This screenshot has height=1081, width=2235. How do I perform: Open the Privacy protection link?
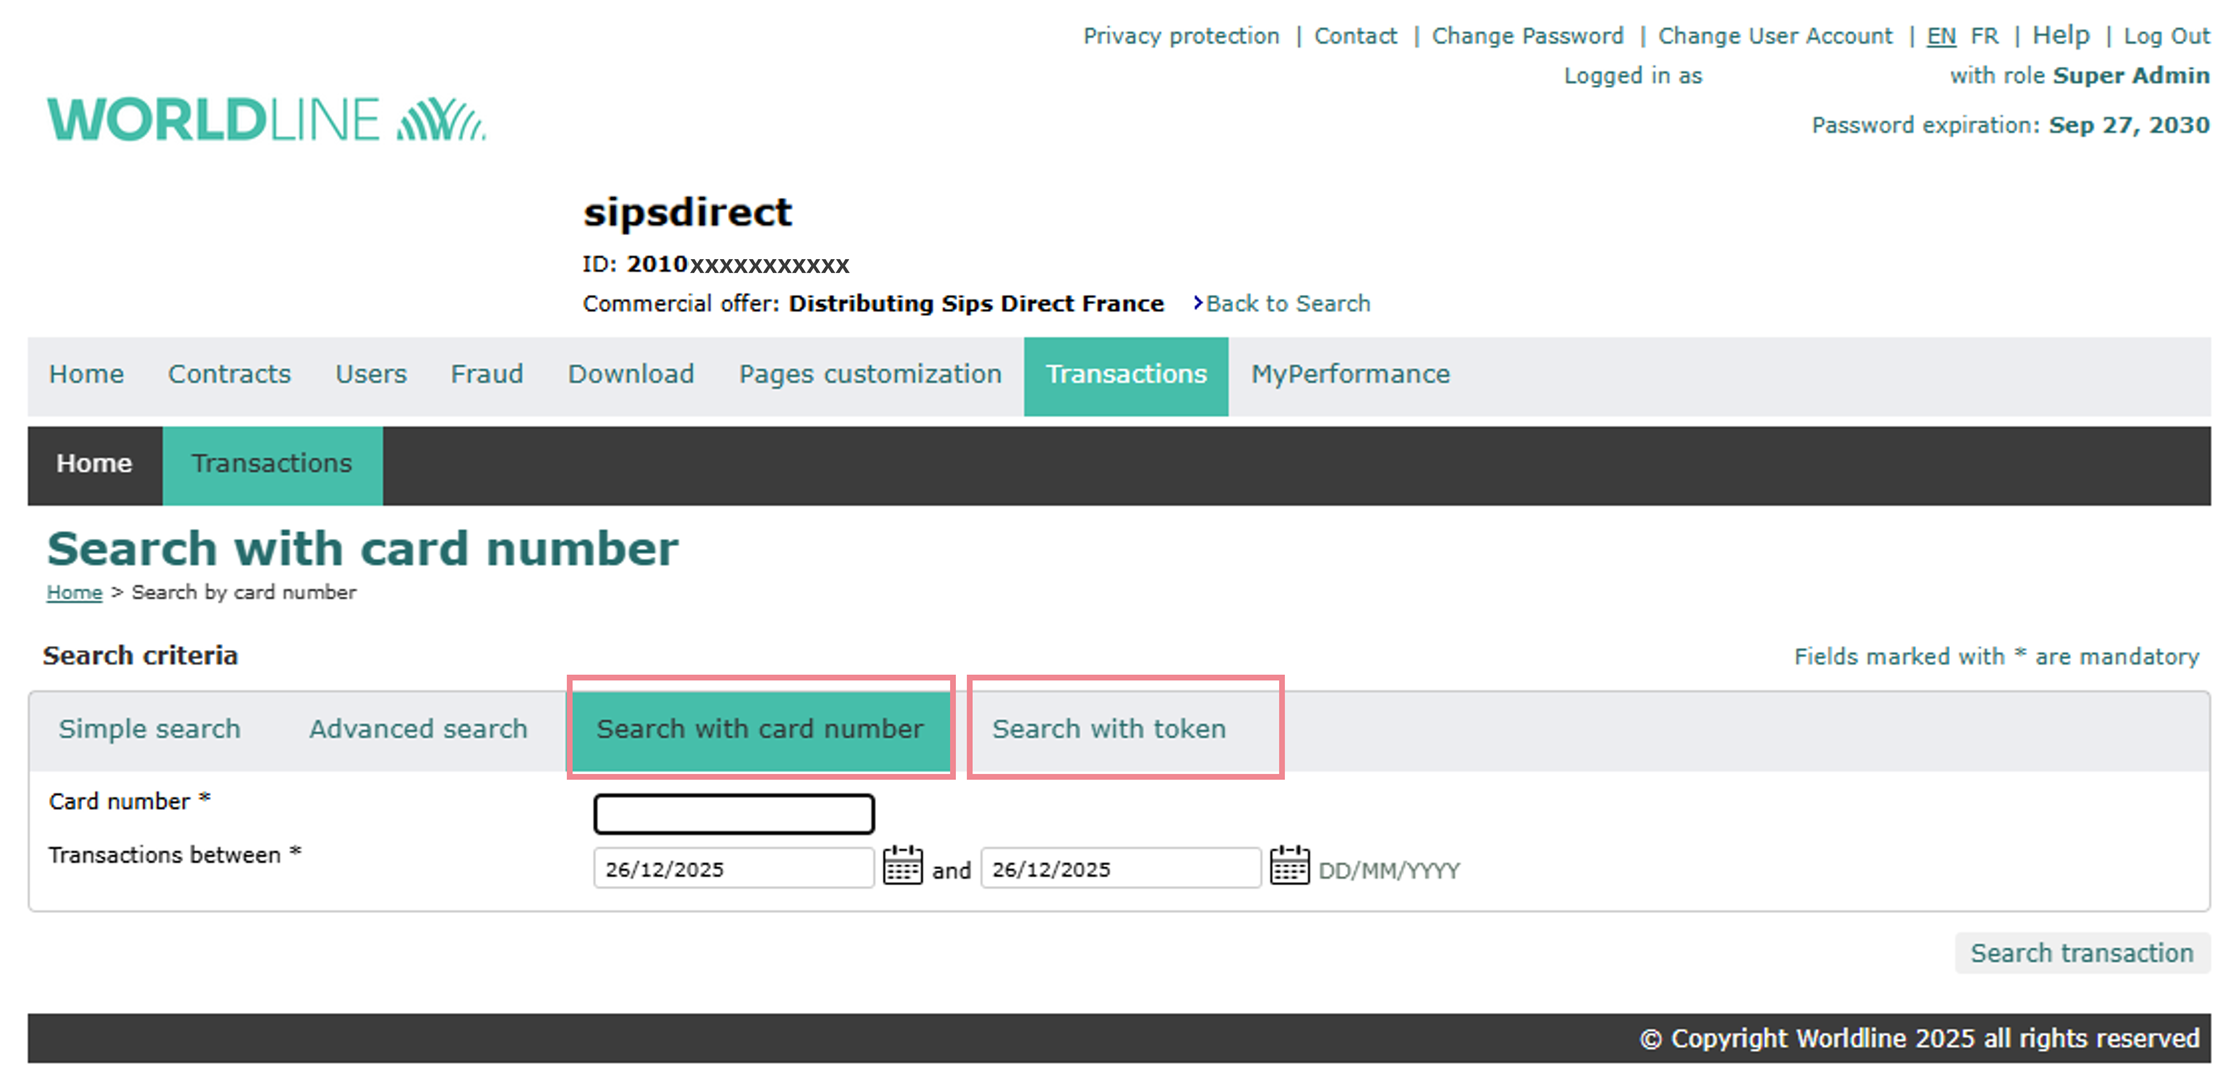[x=1181, y=36]
